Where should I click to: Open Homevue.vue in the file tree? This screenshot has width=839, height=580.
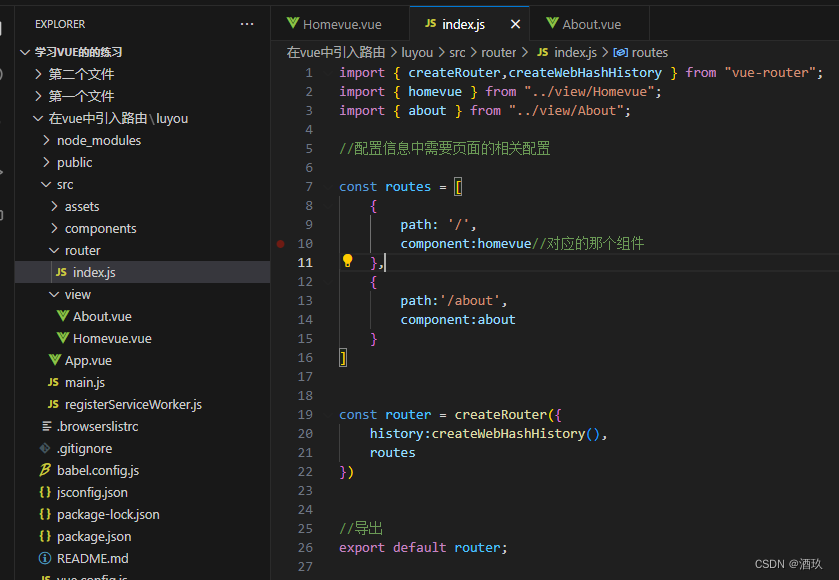tap(142, 338)
